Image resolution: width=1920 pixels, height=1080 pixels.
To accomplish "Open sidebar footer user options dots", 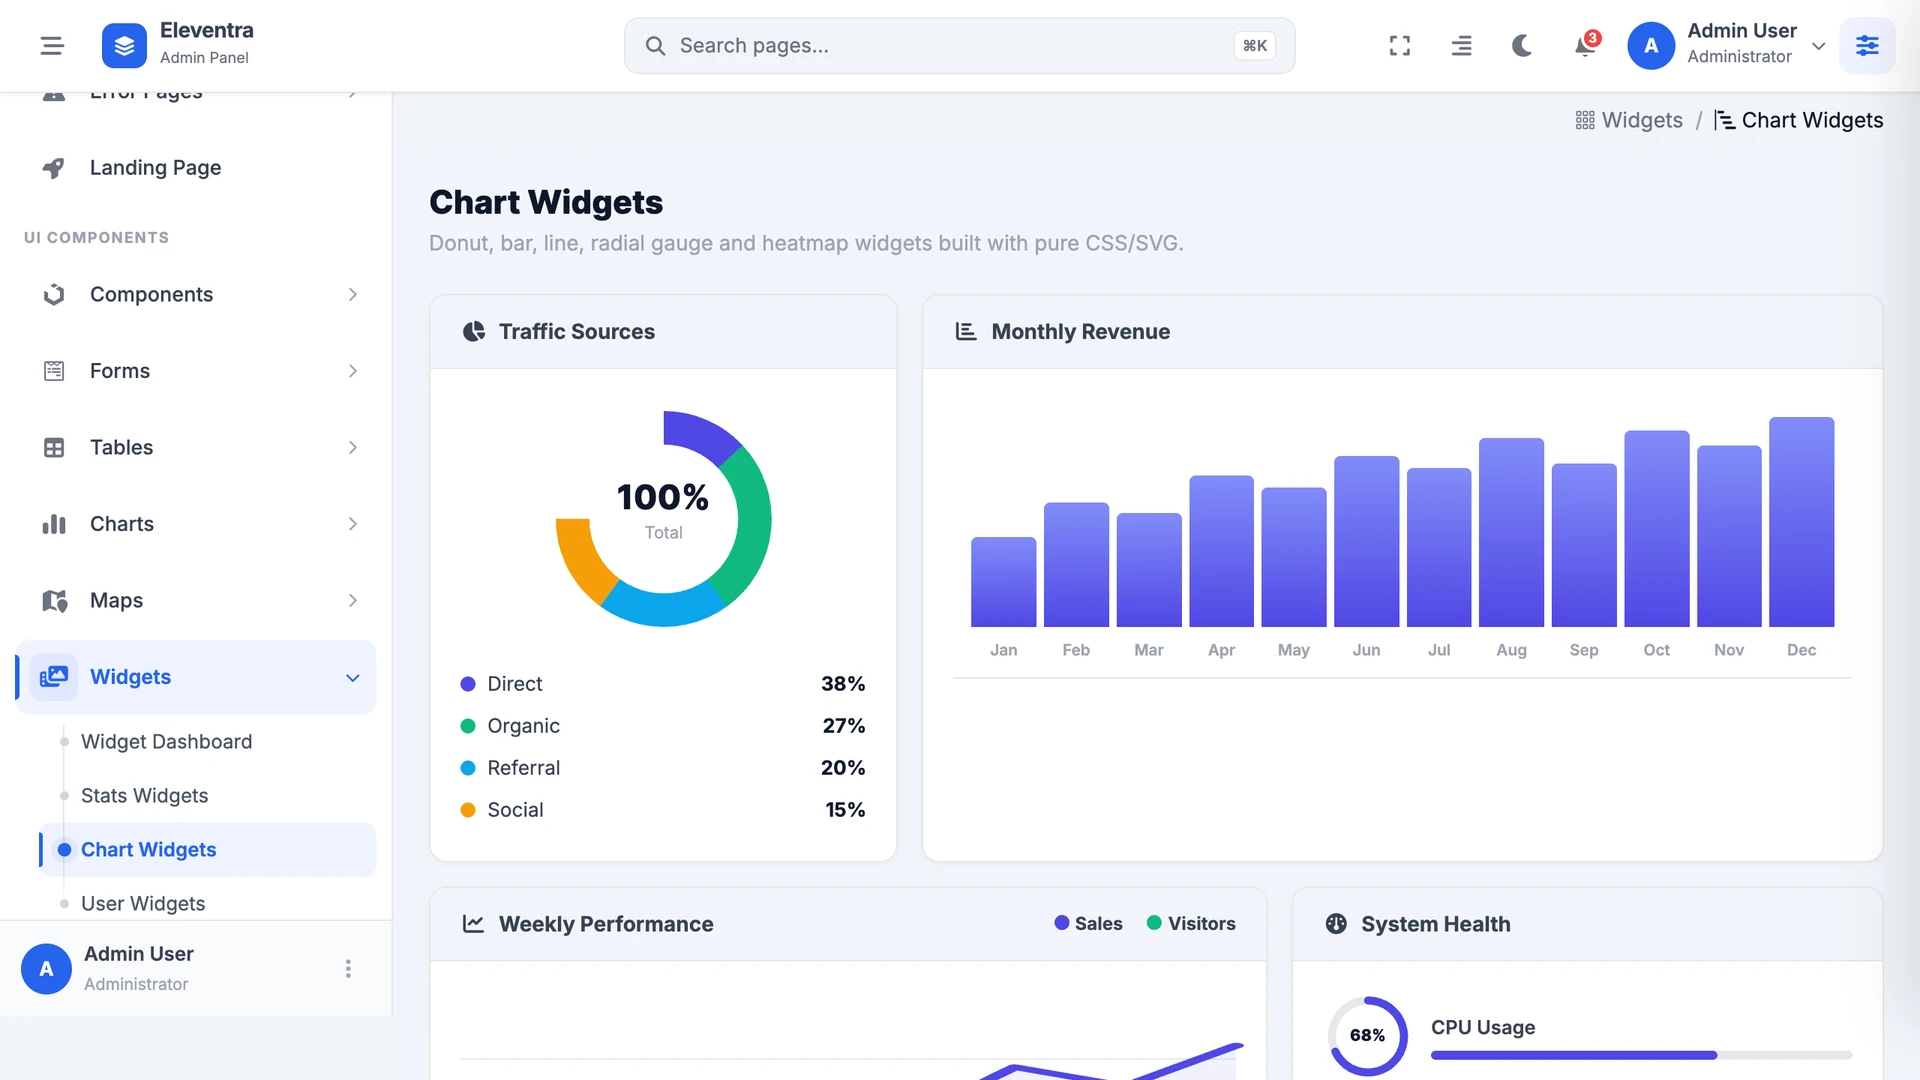I will [348, 969].
